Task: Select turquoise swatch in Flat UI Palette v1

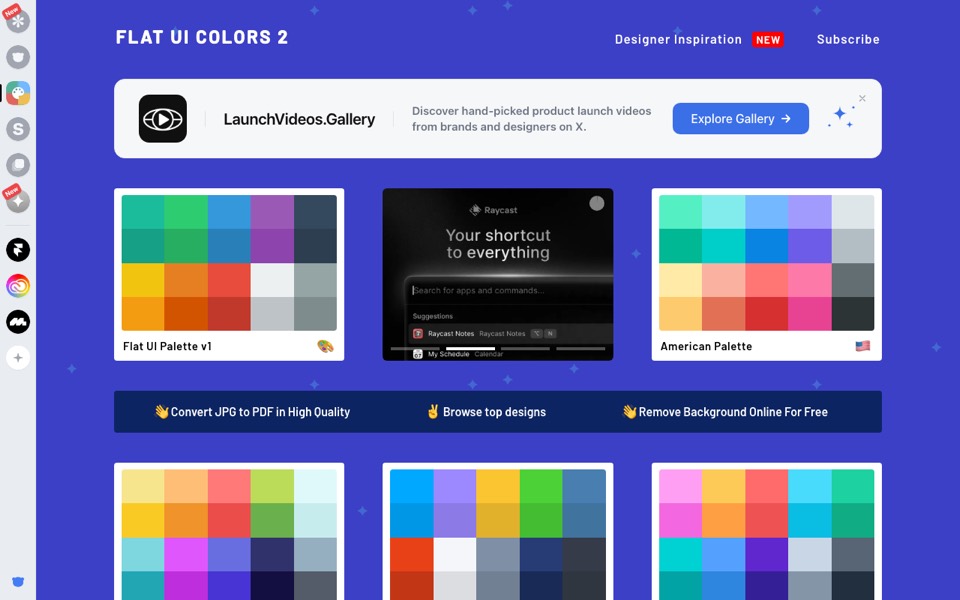Action: (143, 212)
